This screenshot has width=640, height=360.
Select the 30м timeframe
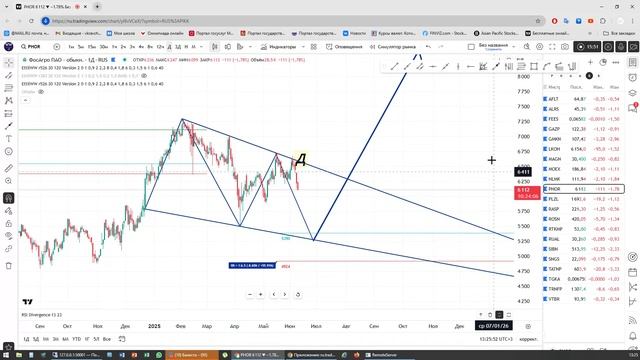[x=104, y=47]
